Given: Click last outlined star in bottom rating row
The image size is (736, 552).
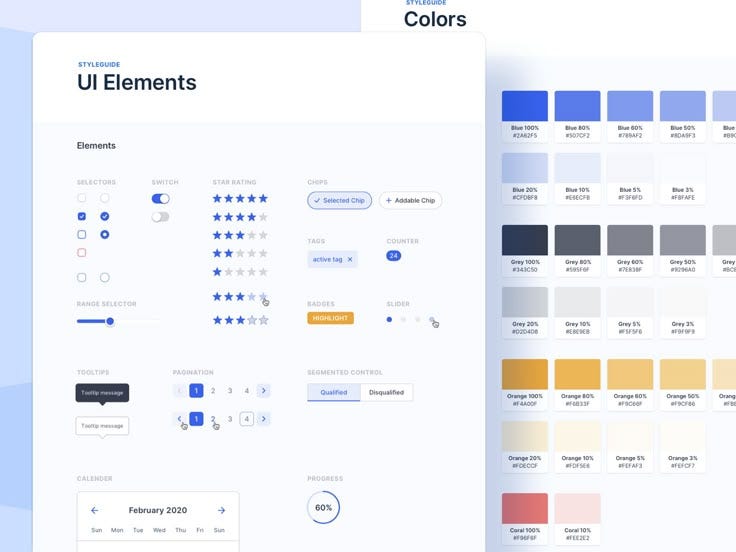Looking at the screenshot, I should click(263, 320).
